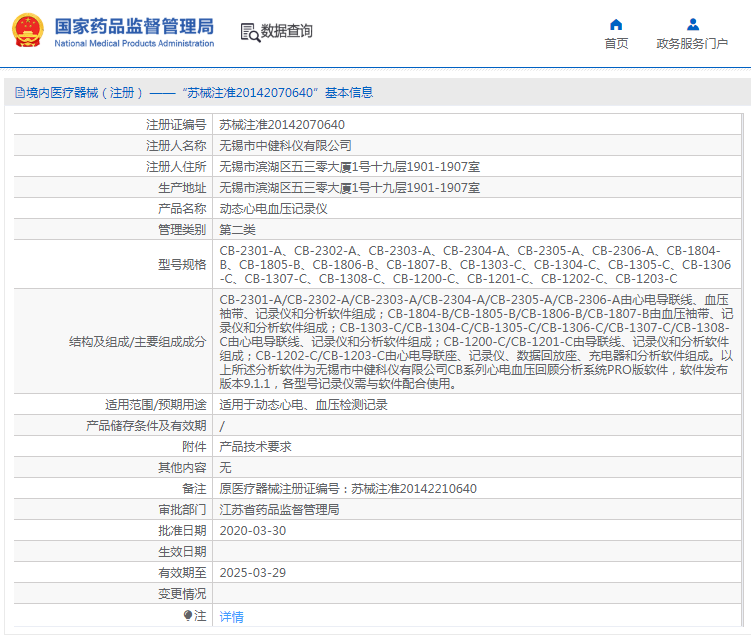Click the 审批部门 row label
Screen dimensions: 751x640
click(182, 510)
